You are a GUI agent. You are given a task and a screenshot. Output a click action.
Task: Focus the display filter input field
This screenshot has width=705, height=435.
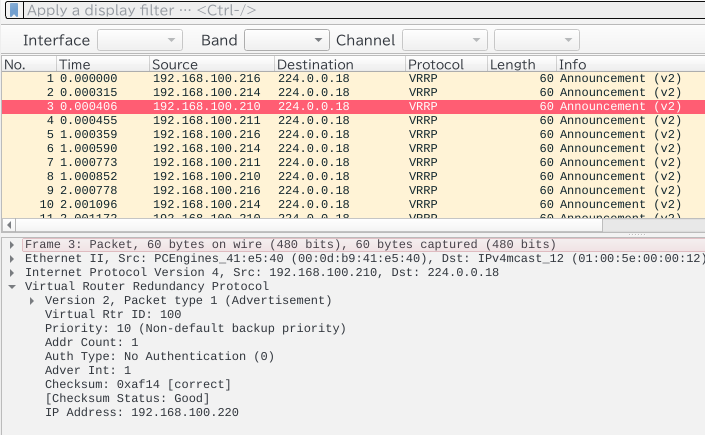[x=364, y=10]
